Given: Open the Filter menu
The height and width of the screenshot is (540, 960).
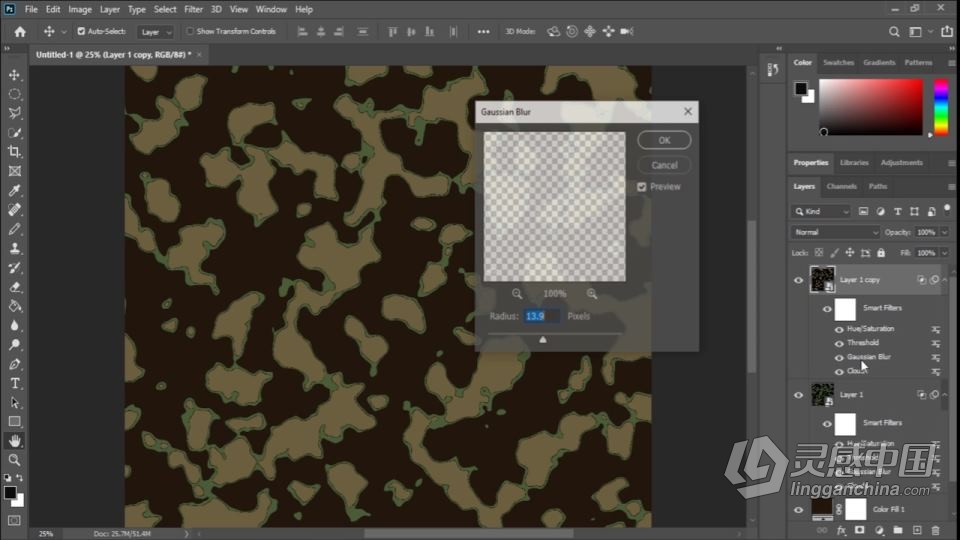Looking at the screenshot, I should point(193,9).
